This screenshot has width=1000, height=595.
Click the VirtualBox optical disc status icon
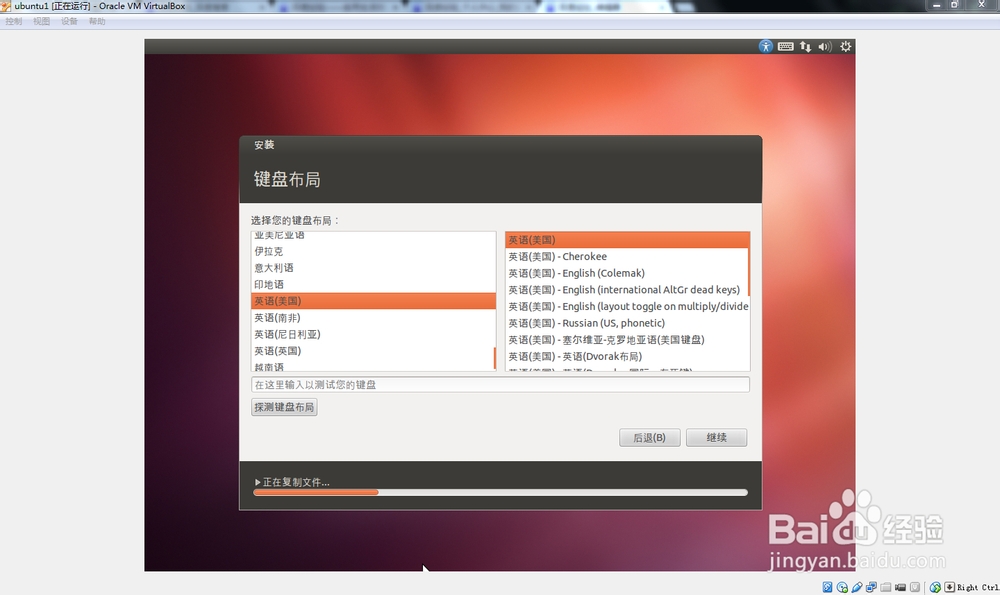coord(842,587)
